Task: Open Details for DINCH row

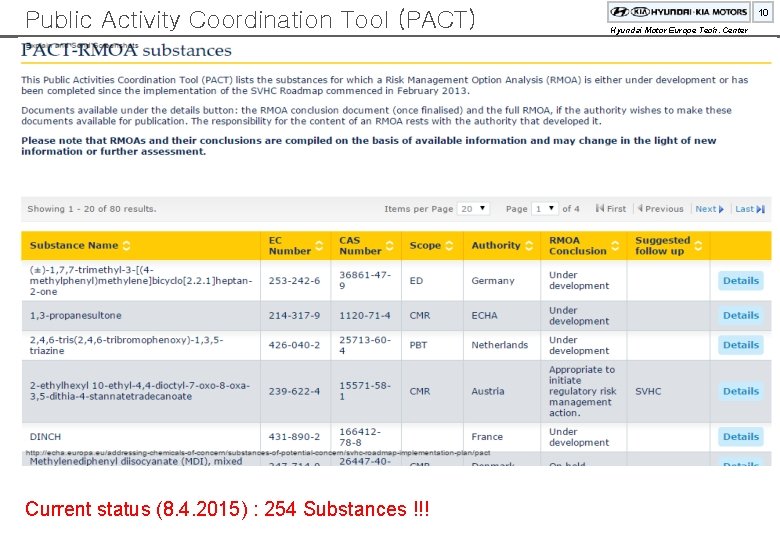Action: tap(741, 437)
